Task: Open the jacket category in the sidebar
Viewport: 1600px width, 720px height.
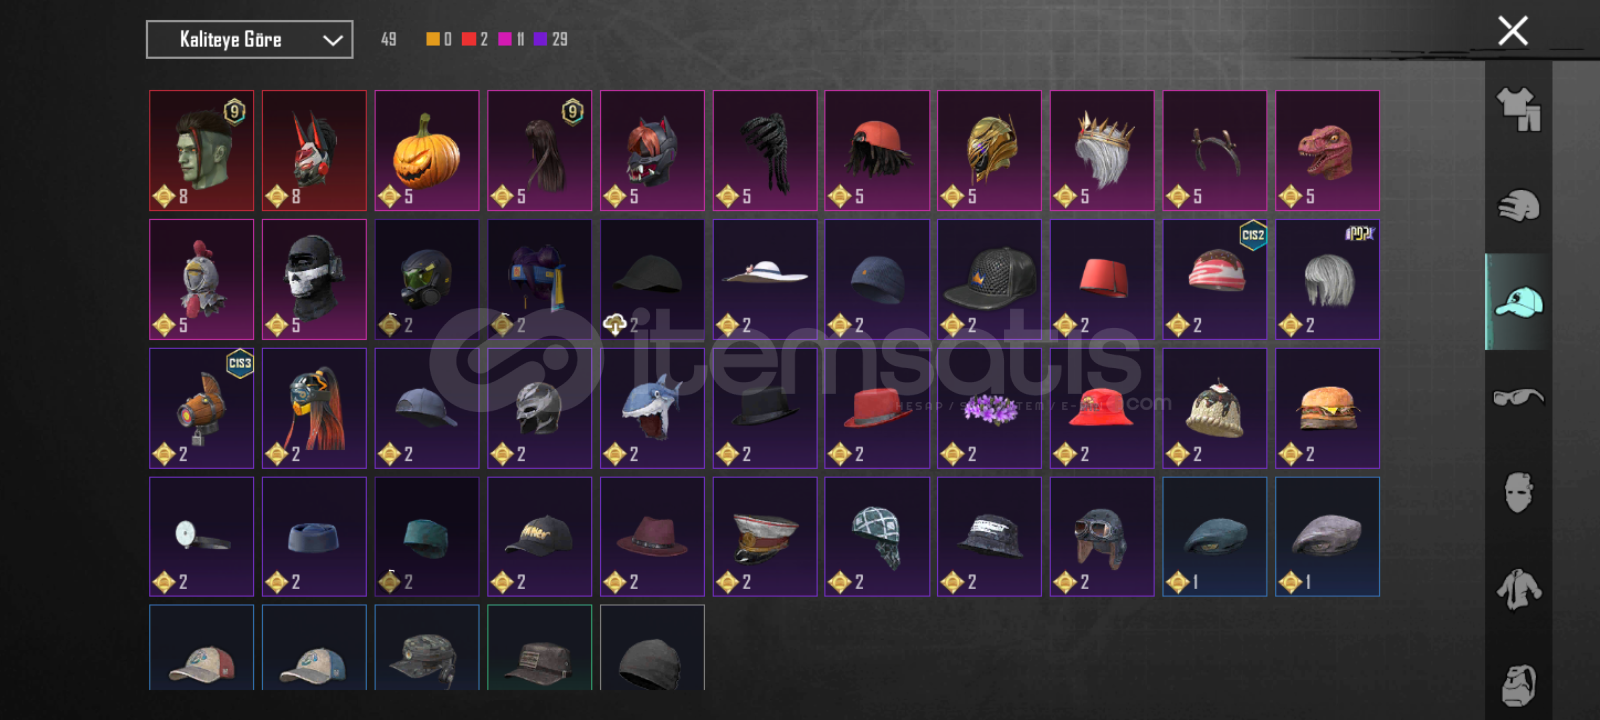Action: tap(1518, 588)
